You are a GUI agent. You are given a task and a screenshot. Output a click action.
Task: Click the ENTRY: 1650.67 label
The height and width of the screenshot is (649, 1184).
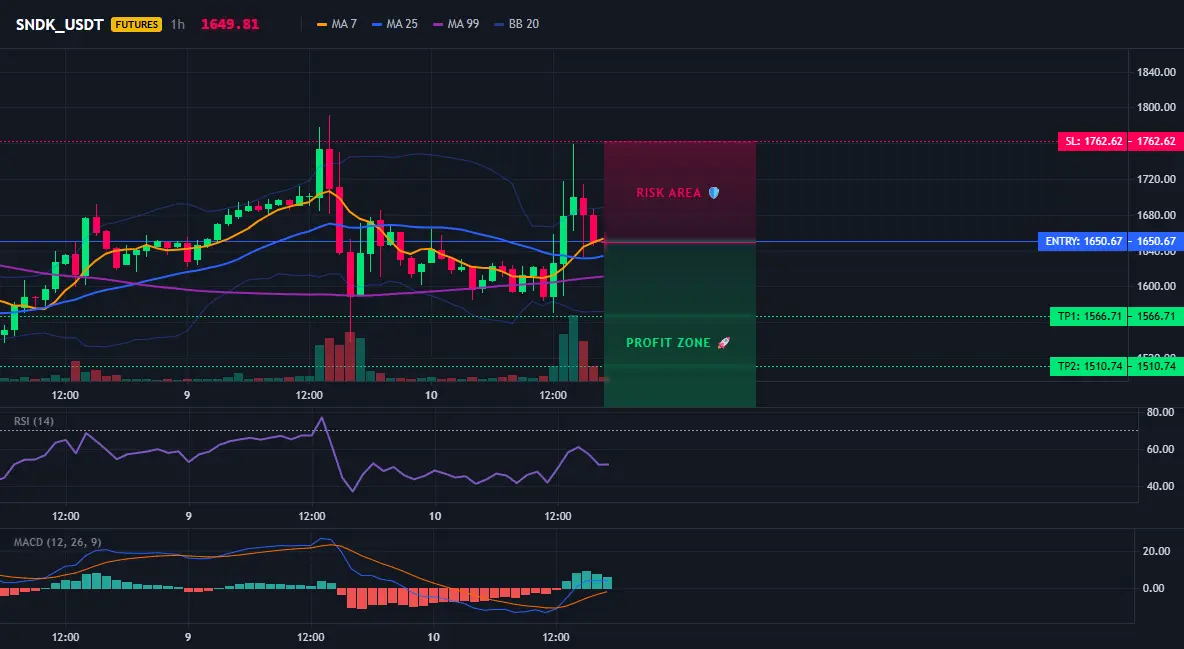[x=1083, y=242]
